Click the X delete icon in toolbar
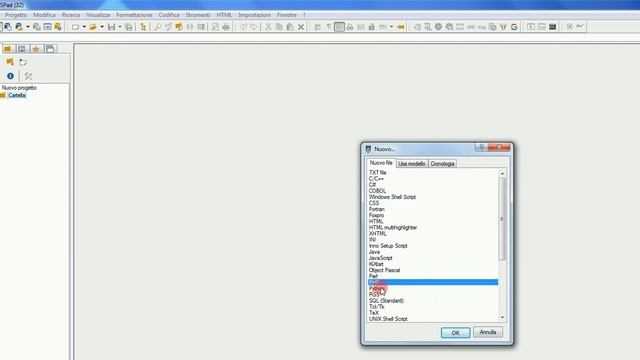This screenshot has width=640, height=360. (x=301, y=27)
